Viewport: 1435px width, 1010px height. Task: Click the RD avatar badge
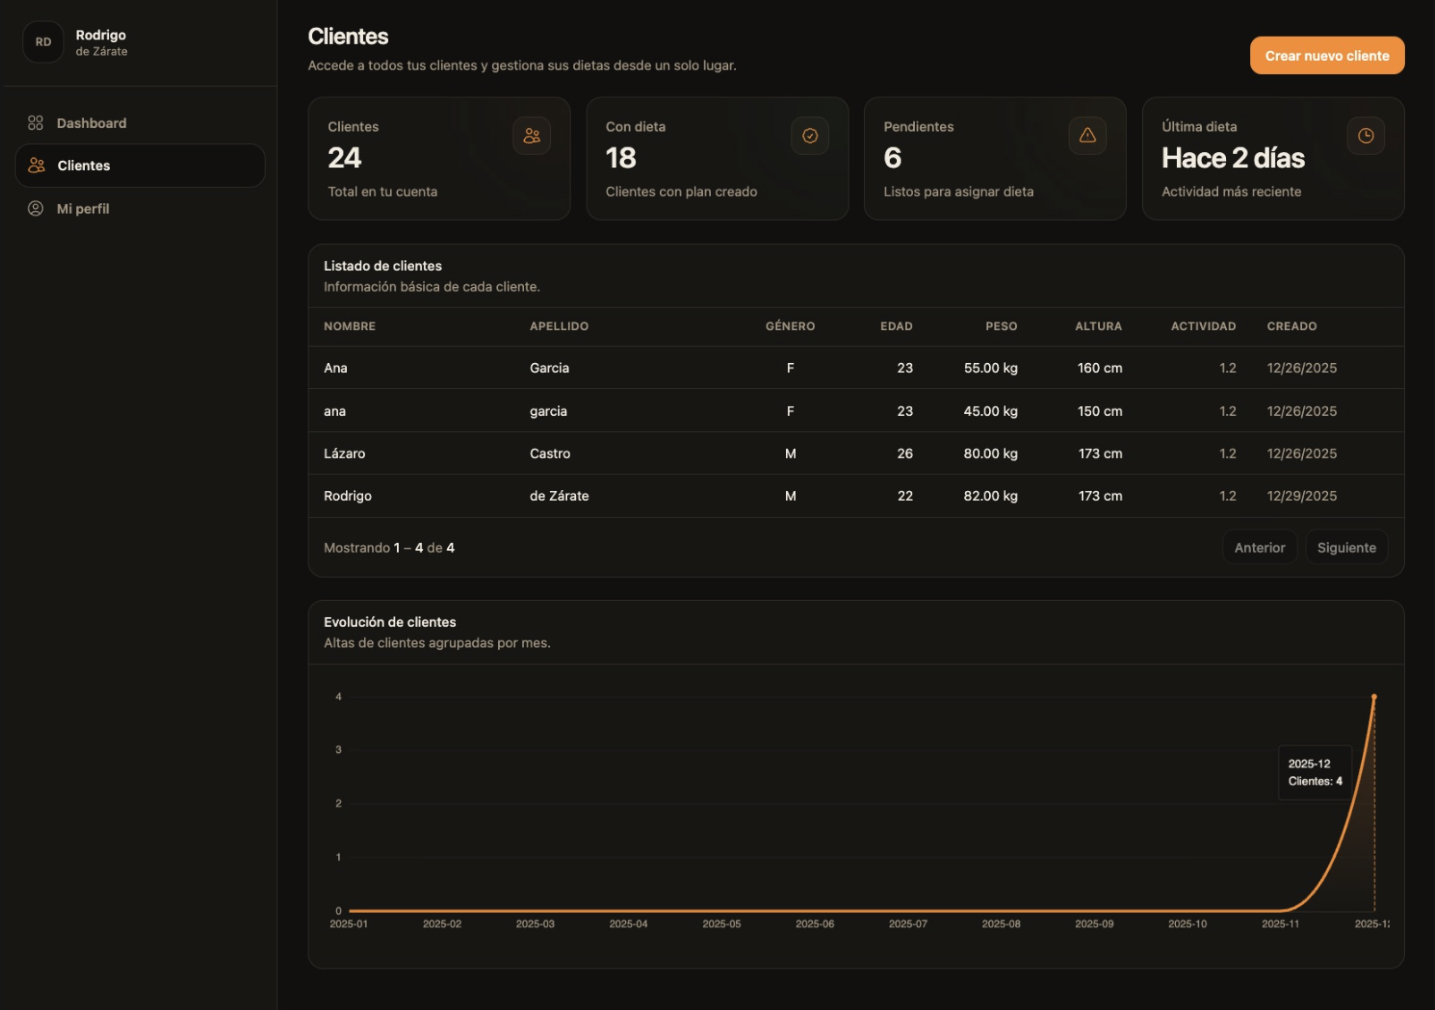coord(43,42)
